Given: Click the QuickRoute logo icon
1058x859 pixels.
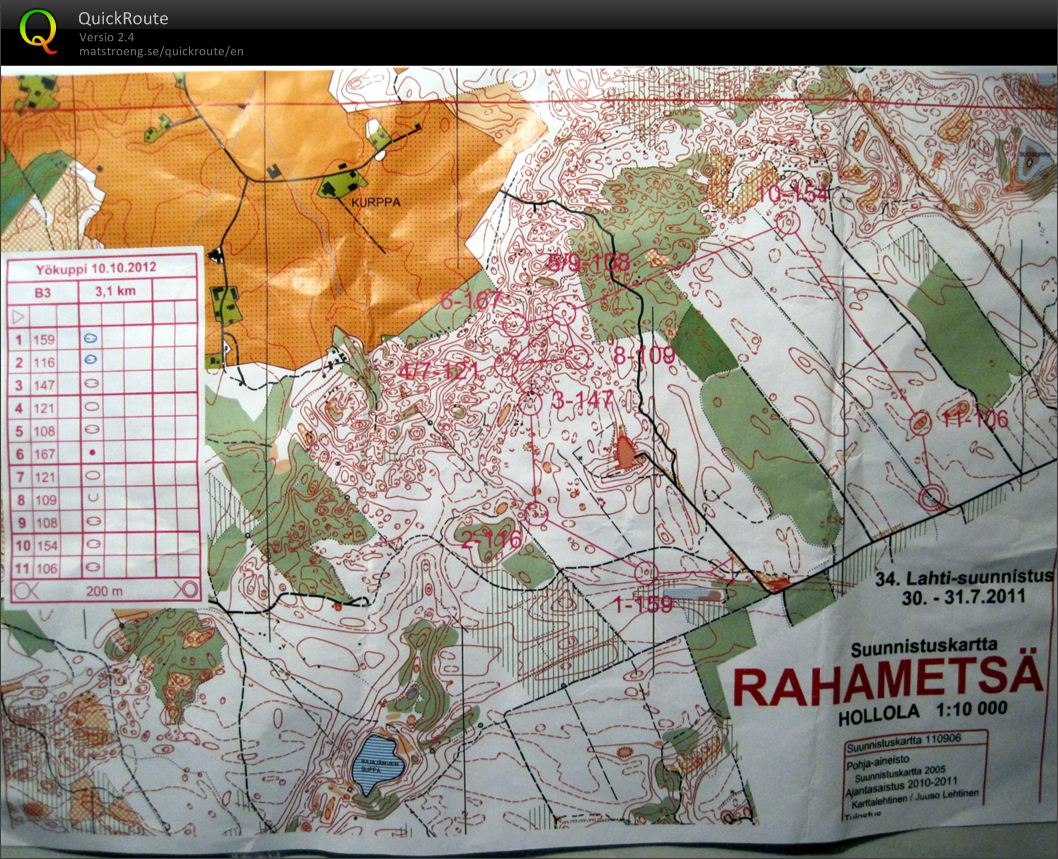Looking at the screenshot, I should point(39,31).
